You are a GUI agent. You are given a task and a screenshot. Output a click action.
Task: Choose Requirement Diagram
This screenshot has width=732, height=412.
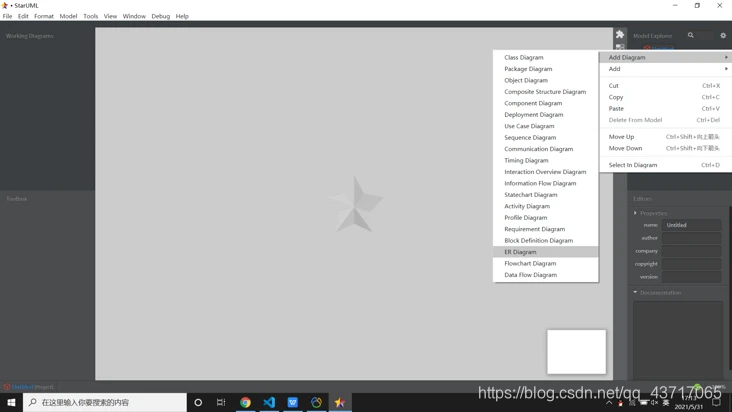click(x=546, y=229)
